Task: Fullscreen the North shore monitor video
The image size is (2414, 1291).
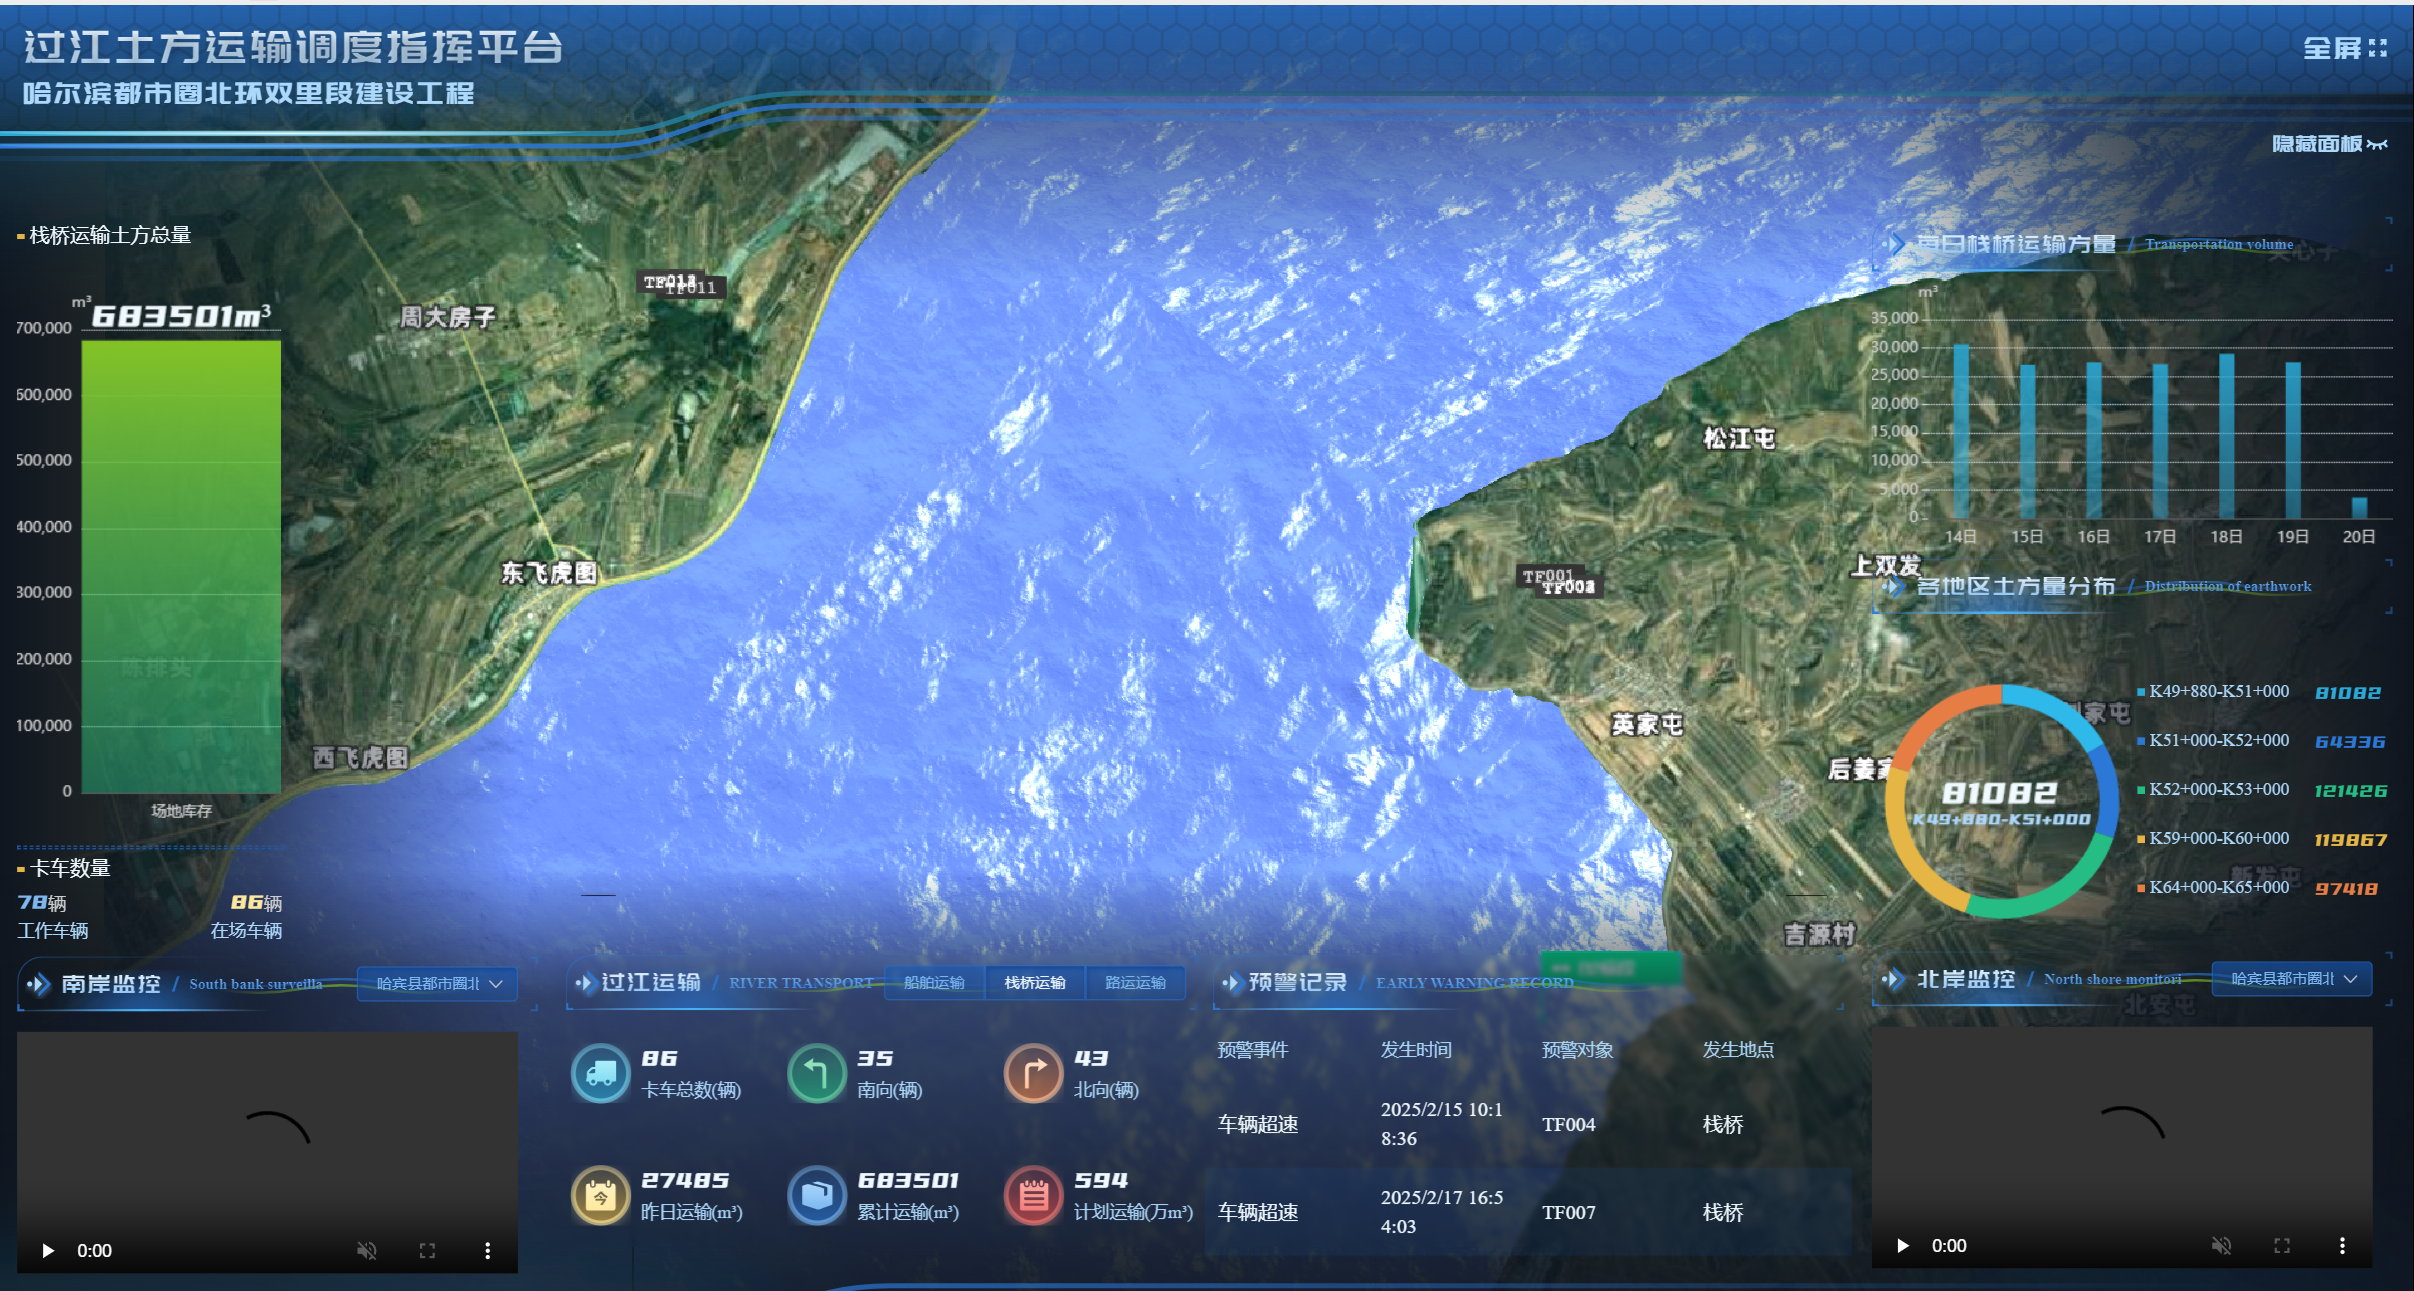Action: coord(2282,1246)
